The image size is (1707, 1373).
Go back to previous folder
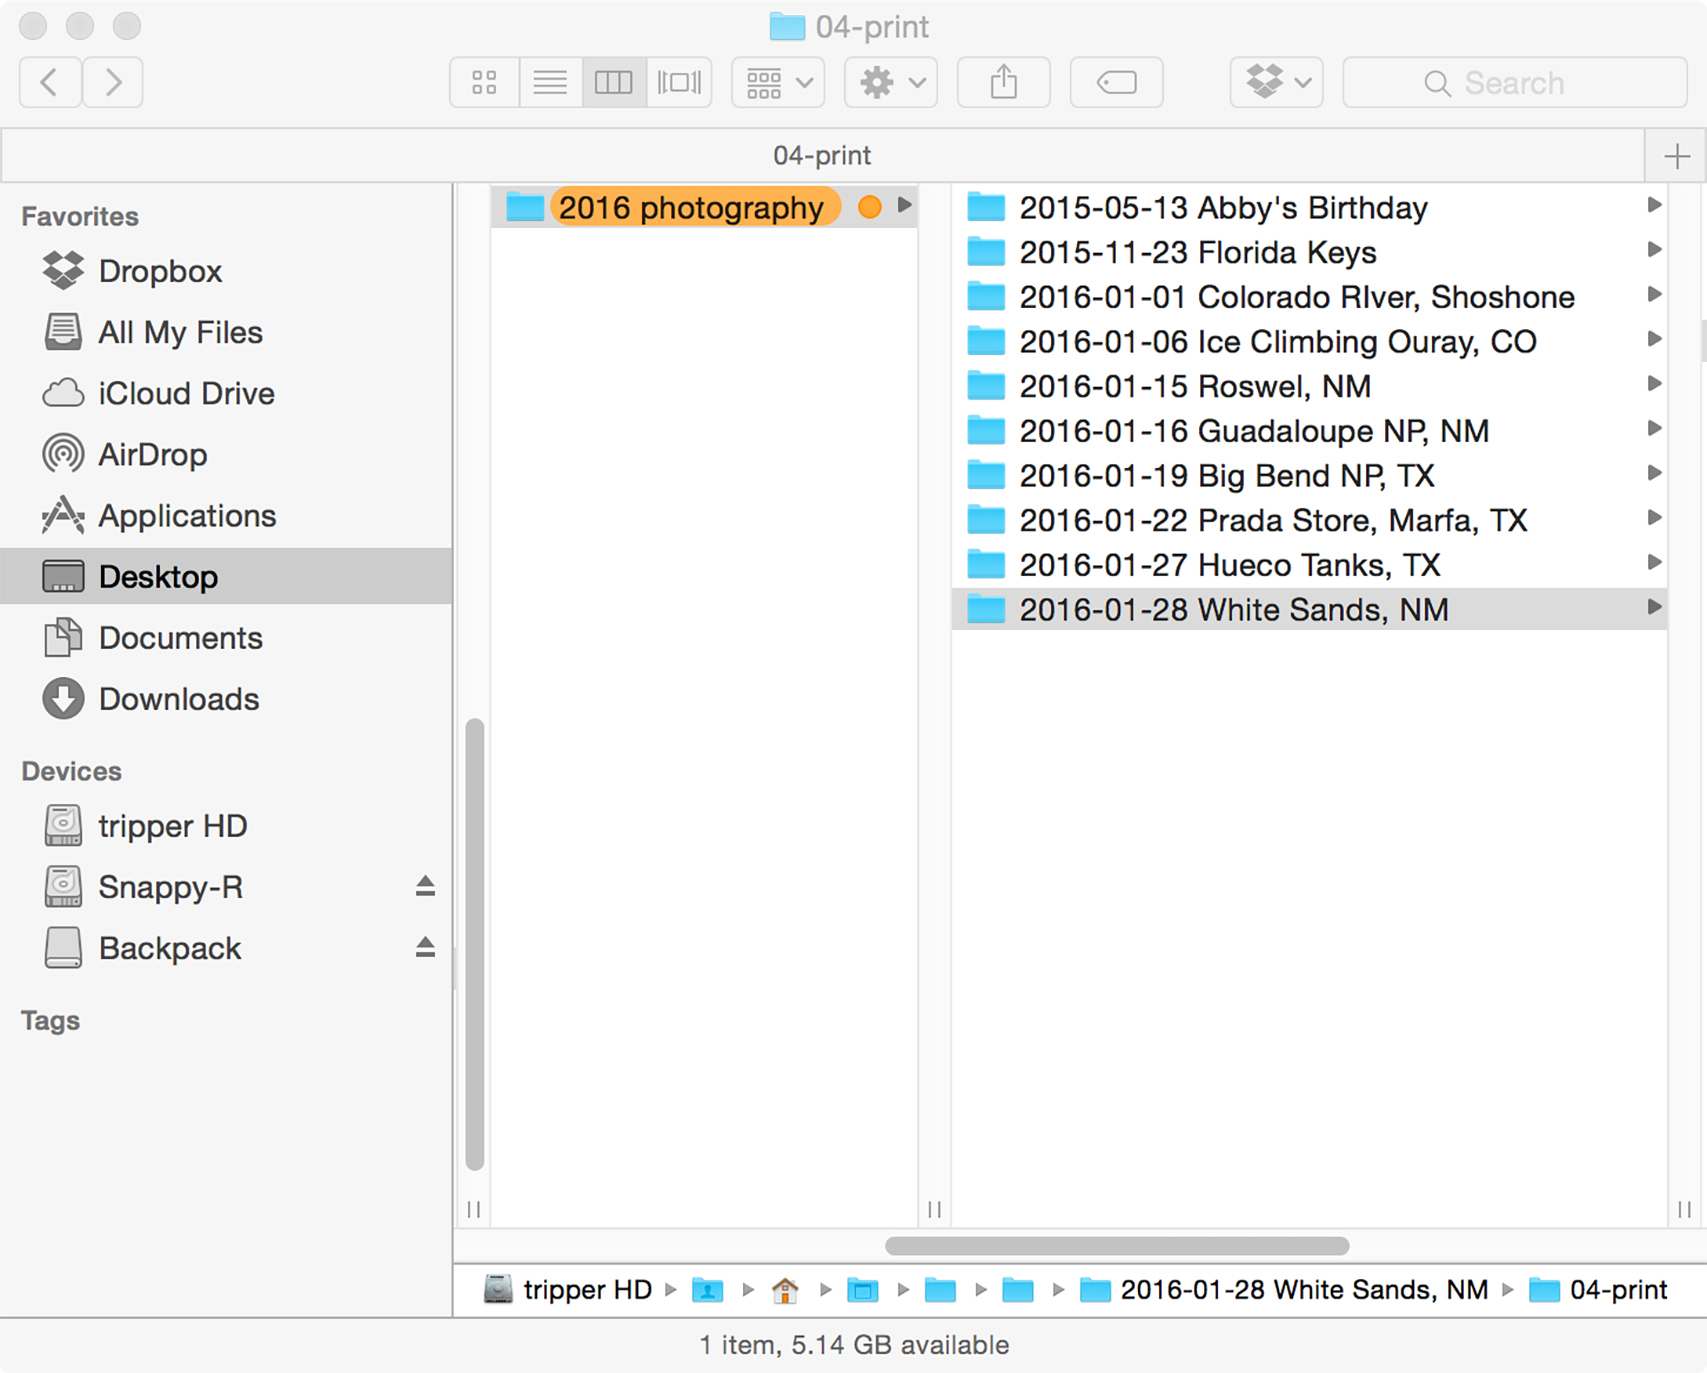50,82
